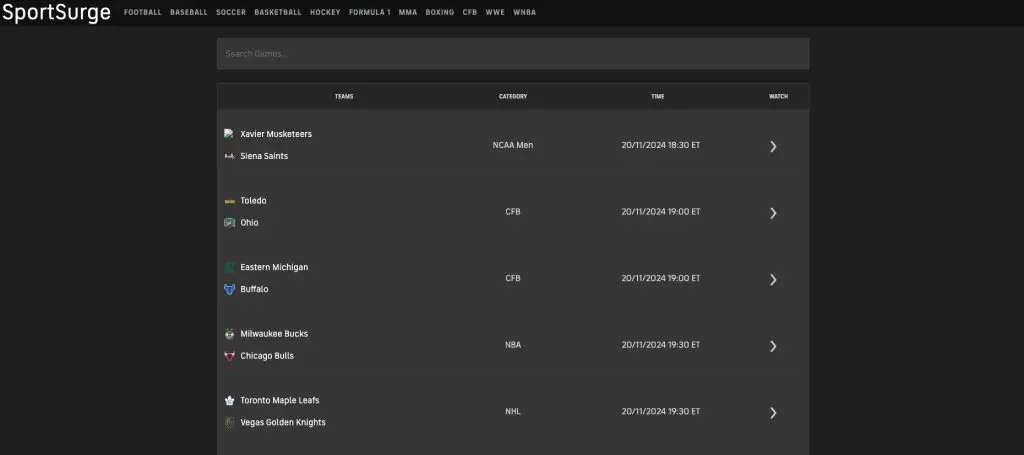Click the NHL category cell
The height and width of the screenshot is (455, 1024).
(x=513, y=411)
